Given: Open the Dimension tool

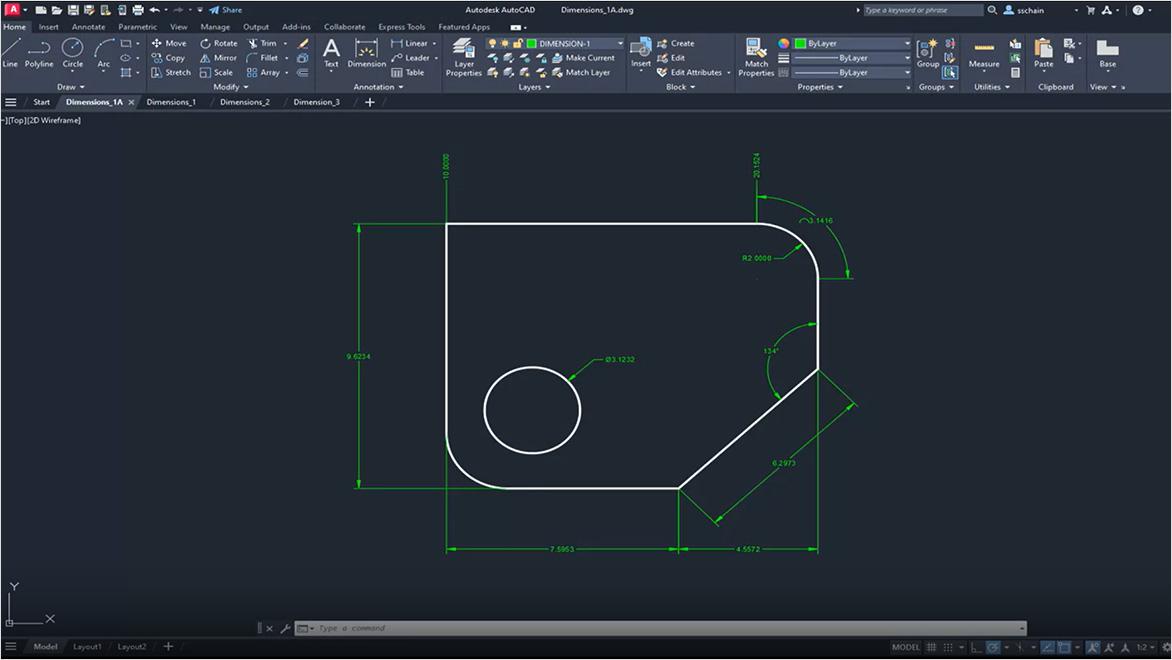Looking at the screenshot, I should click(x=366, y=57).
